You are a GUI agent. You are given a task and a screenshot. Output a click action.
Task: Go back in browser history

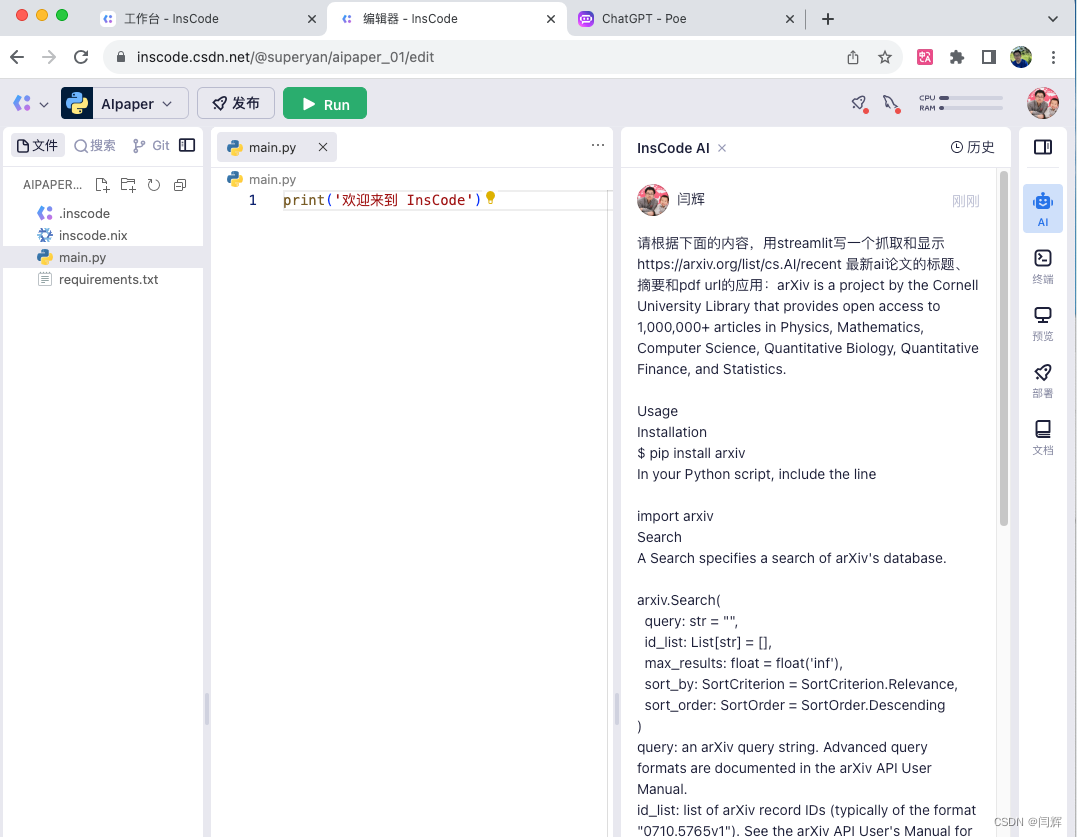[x=17, y=57]
